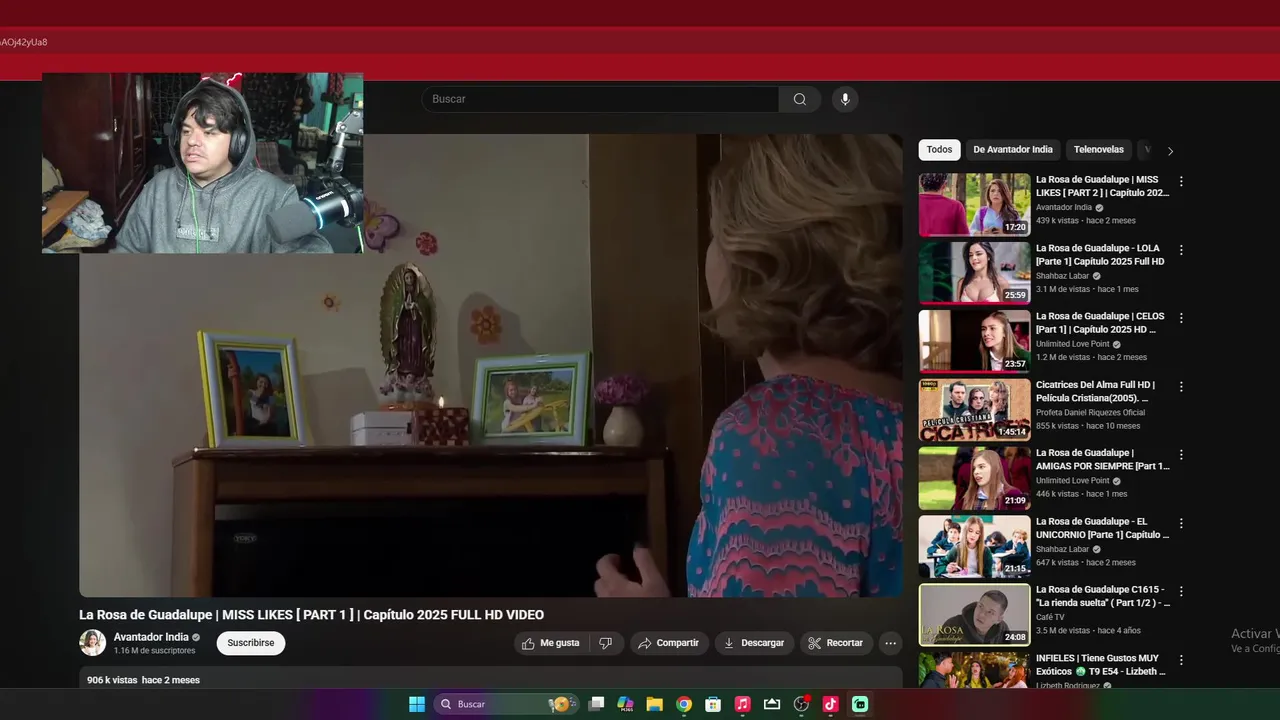Open options menu for MISS LIKES PART 2
The image size is (1280, 720).
coord(1181,182)
